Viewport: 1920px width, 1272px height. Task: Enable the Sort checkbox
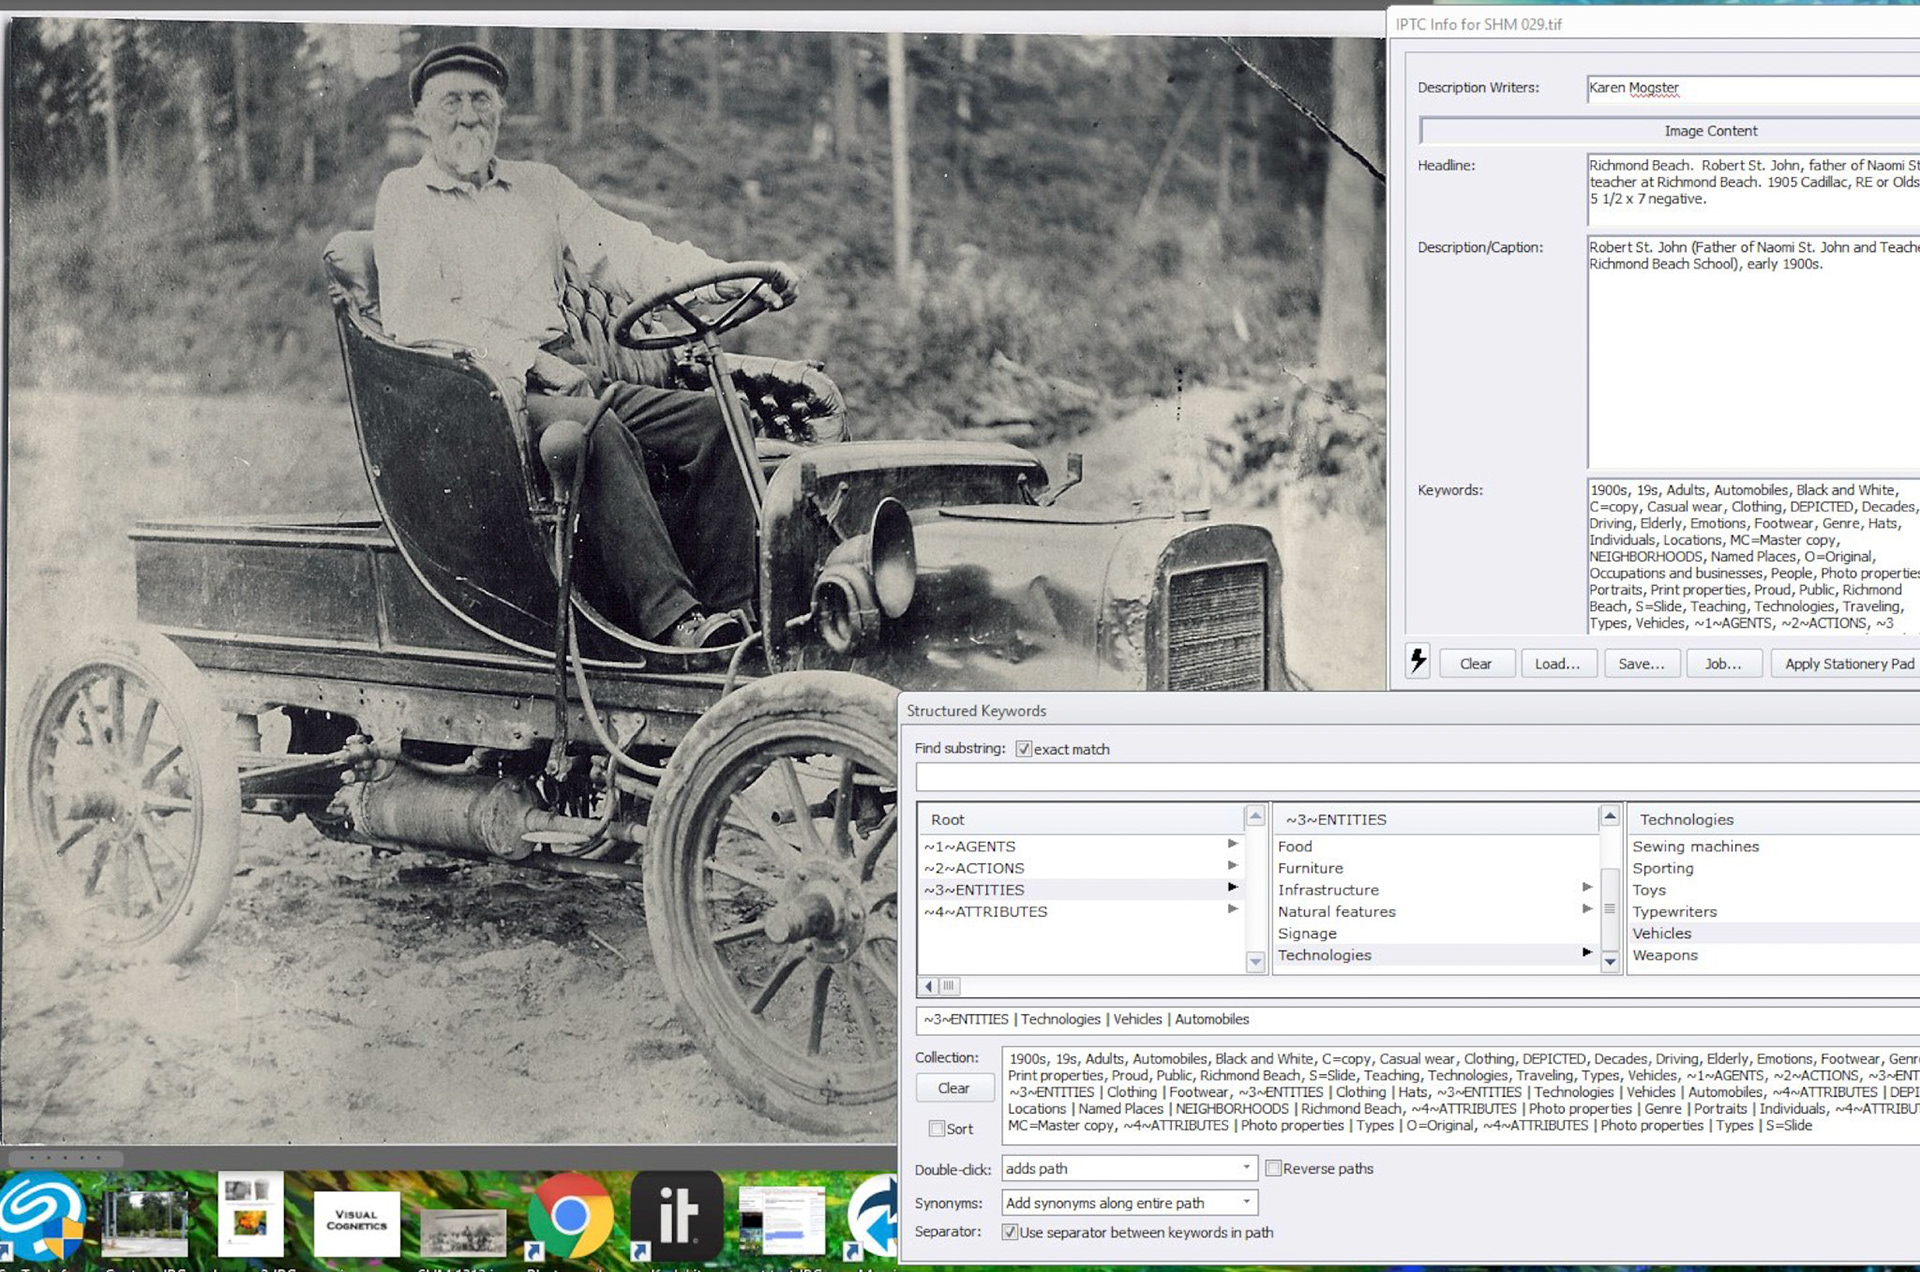click(x=937, y=1128)
